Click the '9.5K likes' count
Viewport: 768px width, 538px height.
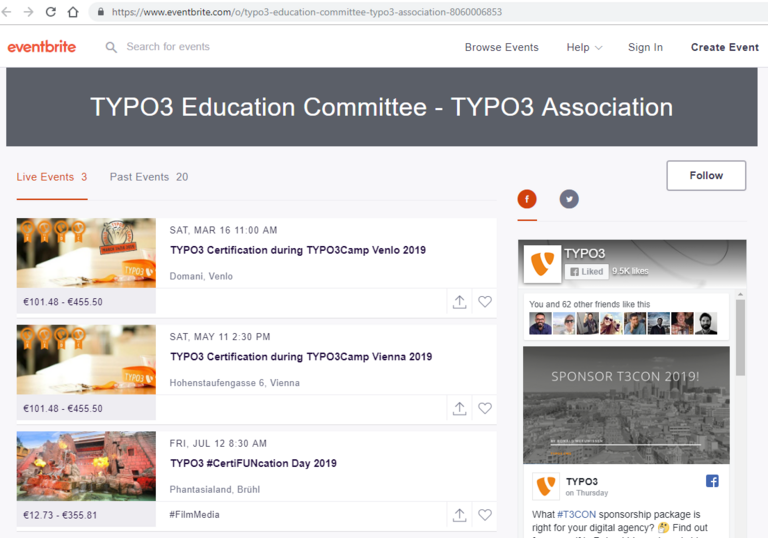click(x=630, y=271)
